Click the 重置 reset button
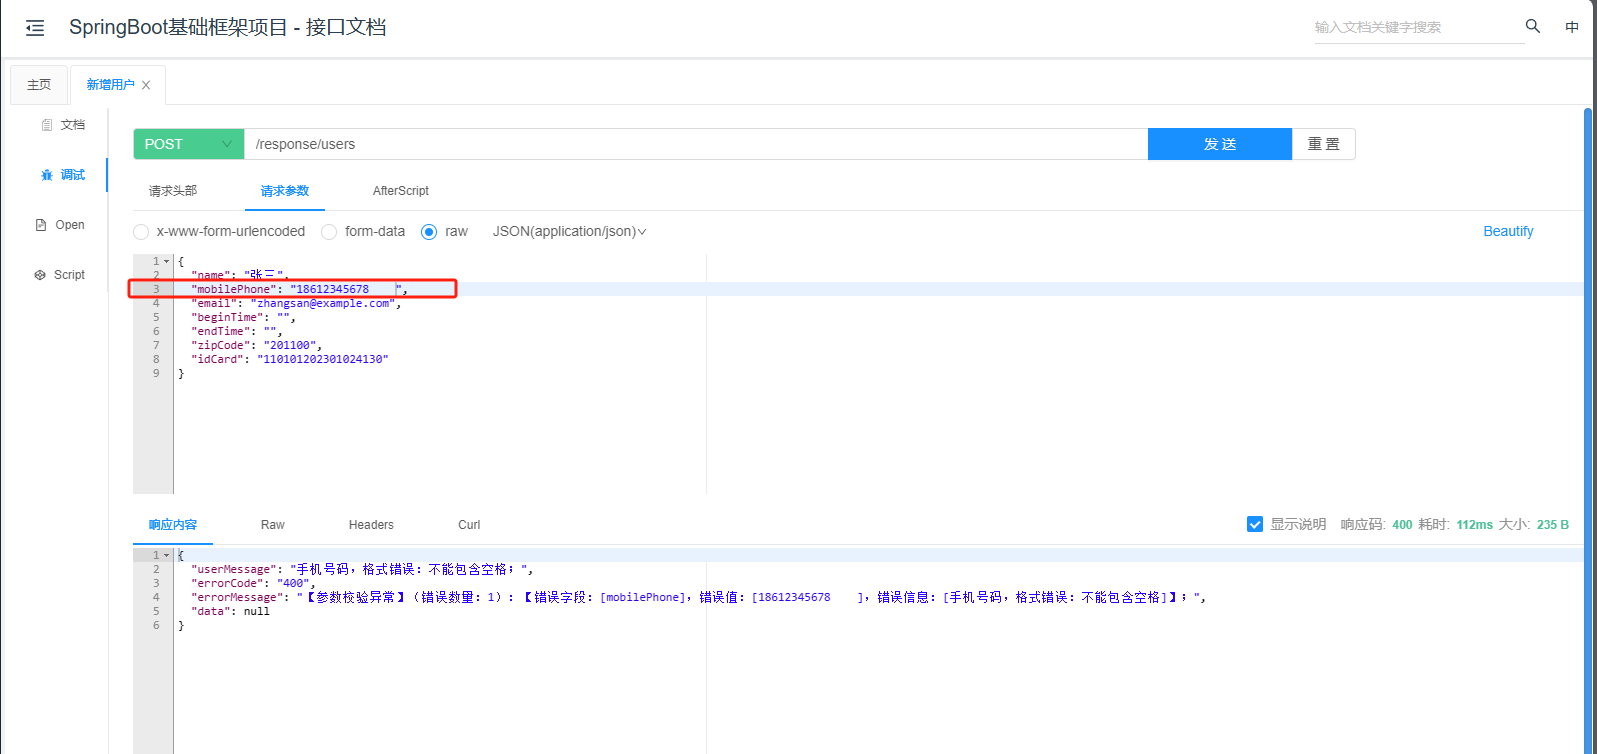The image size is (1597, 754). coord(1324,144)
